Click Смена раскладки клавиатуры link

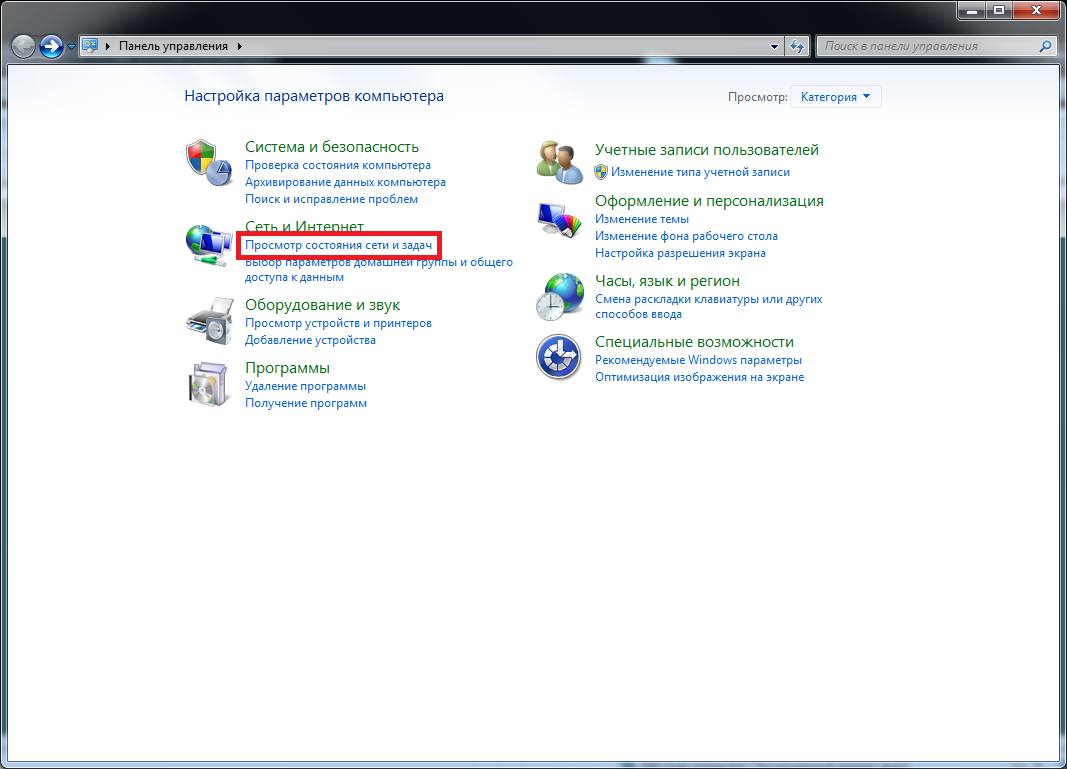[708, 306]
